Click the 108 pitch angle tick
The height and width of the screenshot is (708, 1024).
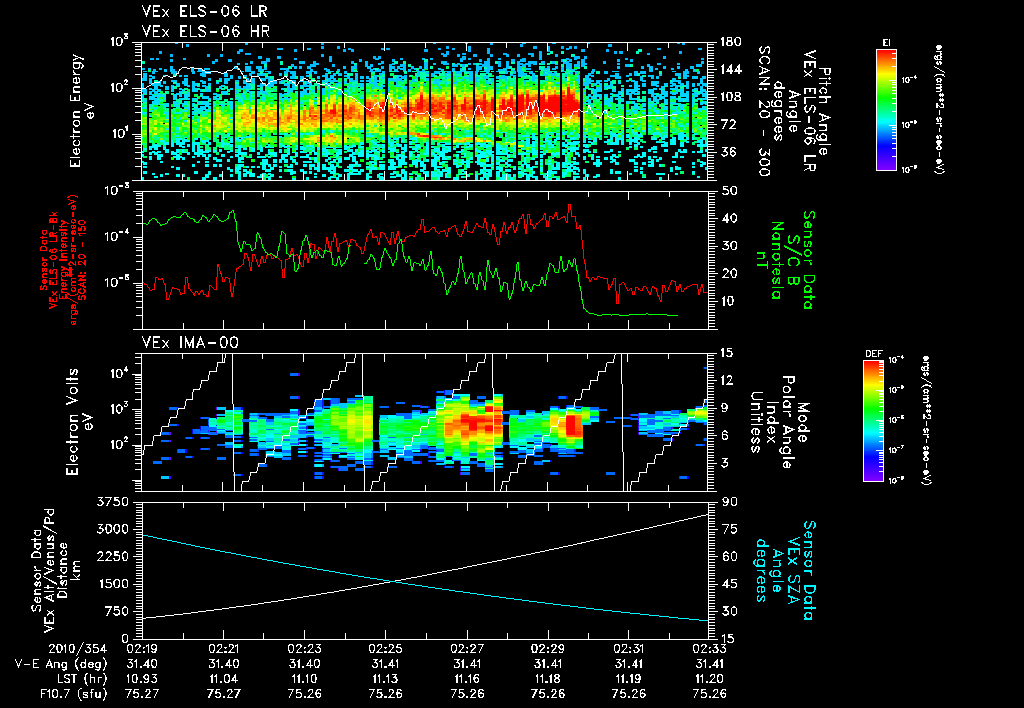tap(731, 97)
